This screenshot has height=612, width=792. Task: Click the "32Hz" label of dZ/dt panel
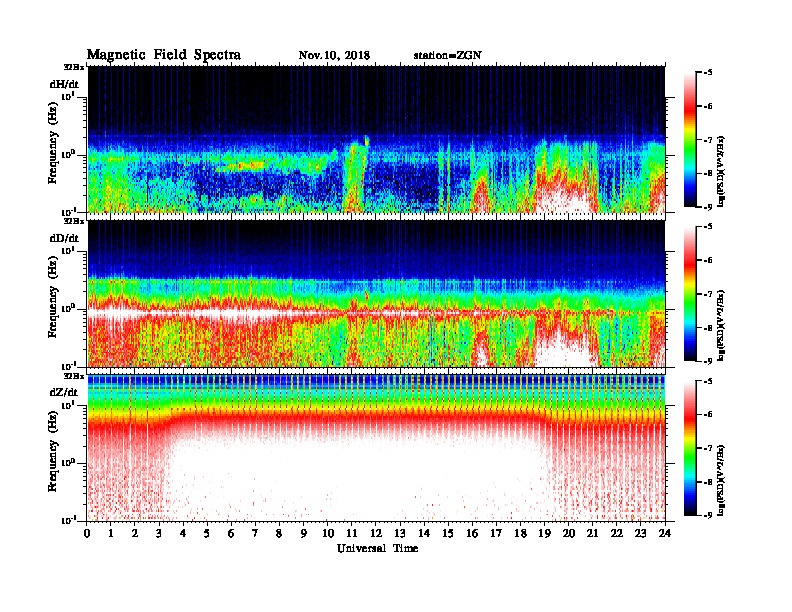(74, 376)
